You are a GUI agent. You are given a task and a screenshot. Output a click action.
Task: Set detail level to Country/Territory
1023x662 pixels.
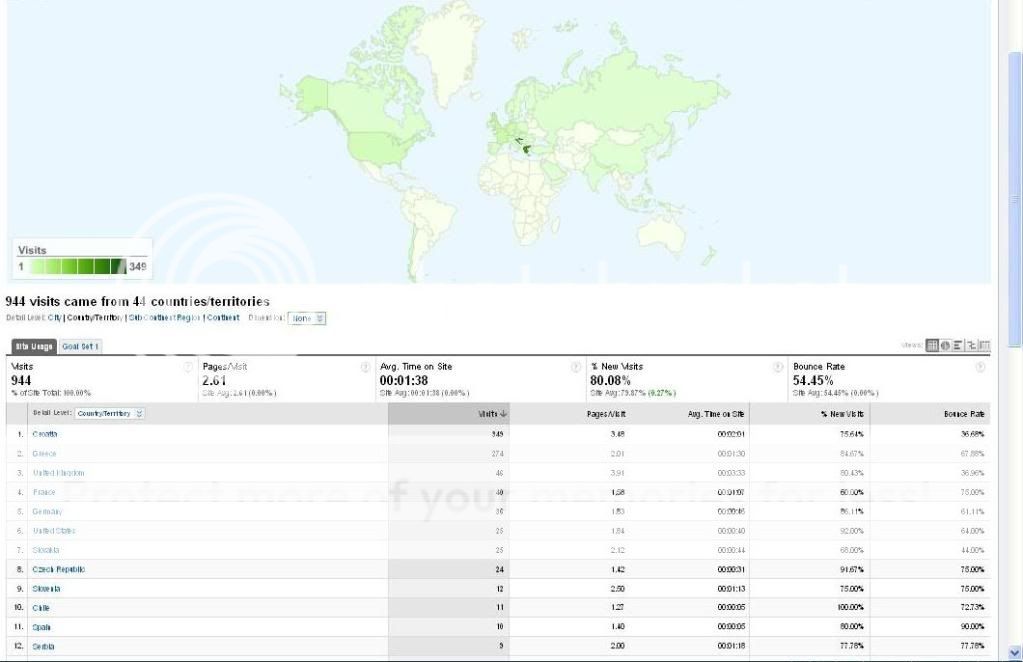coord(95,318)
